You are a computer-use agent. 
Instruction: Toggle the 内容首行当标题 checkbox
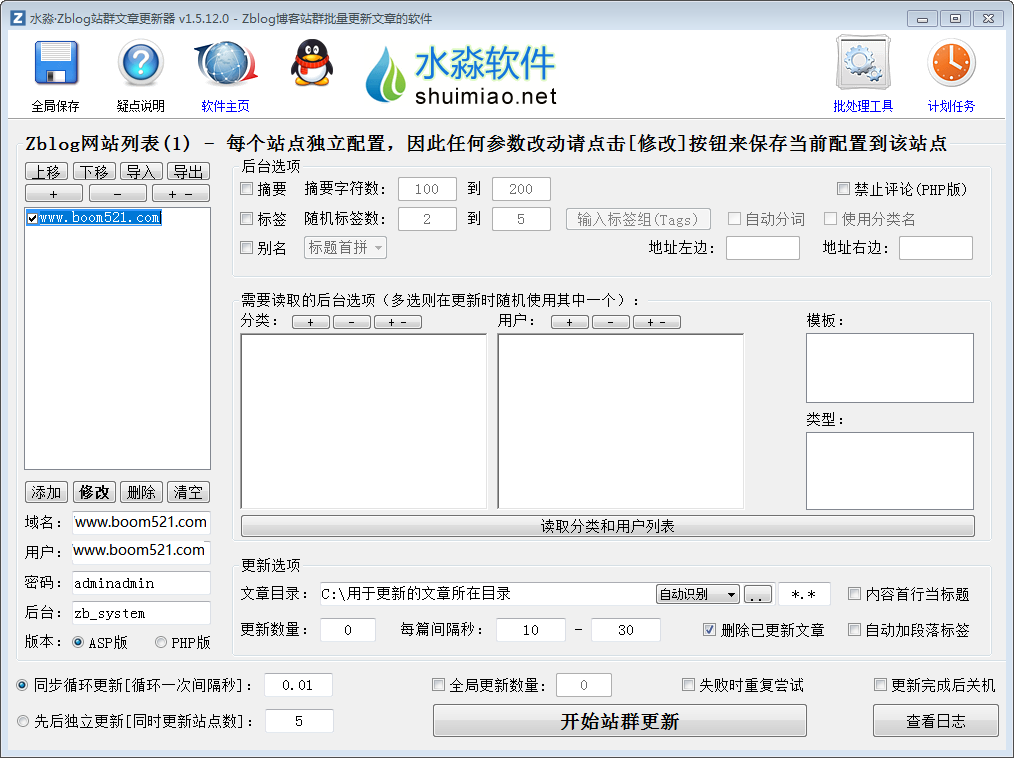(x=854, y=594)
